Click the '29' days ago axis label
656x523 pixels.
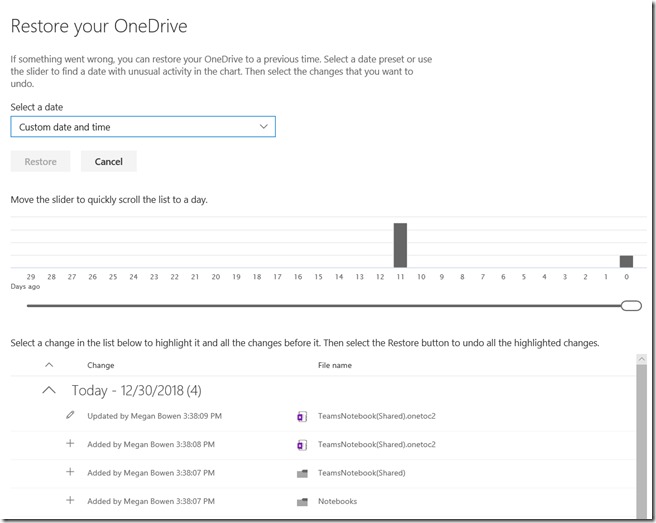(31, 277)
